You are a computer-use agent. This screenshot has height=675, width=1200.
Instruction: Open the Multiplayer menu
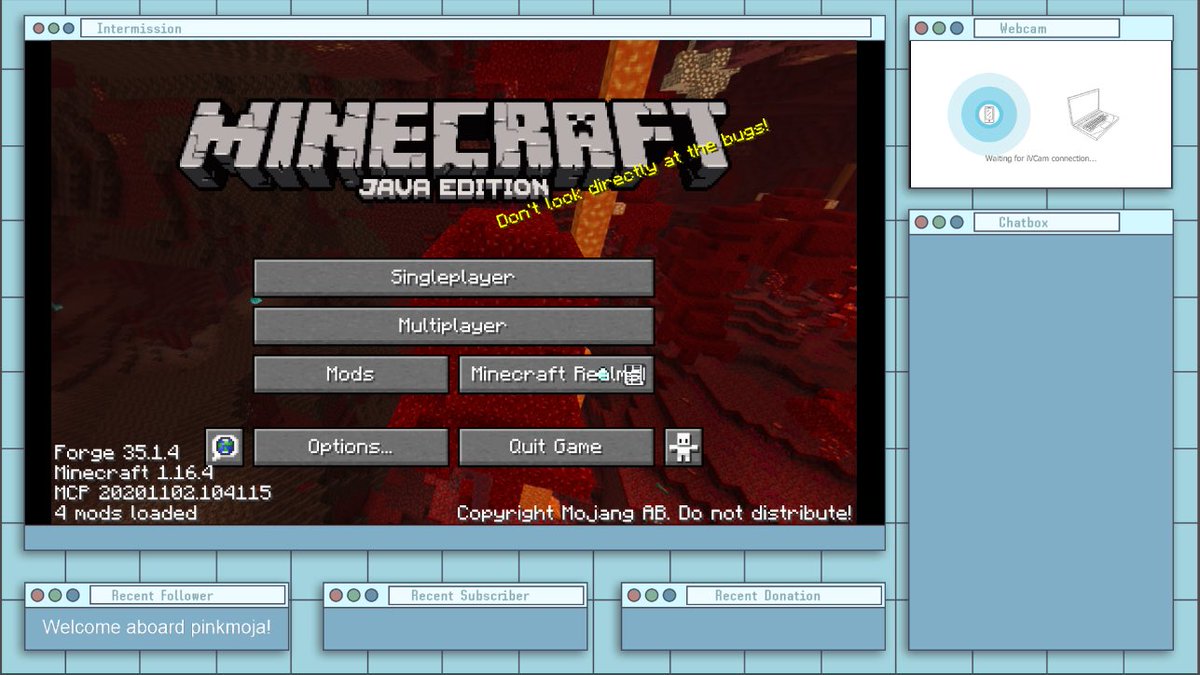pos(453,326)
